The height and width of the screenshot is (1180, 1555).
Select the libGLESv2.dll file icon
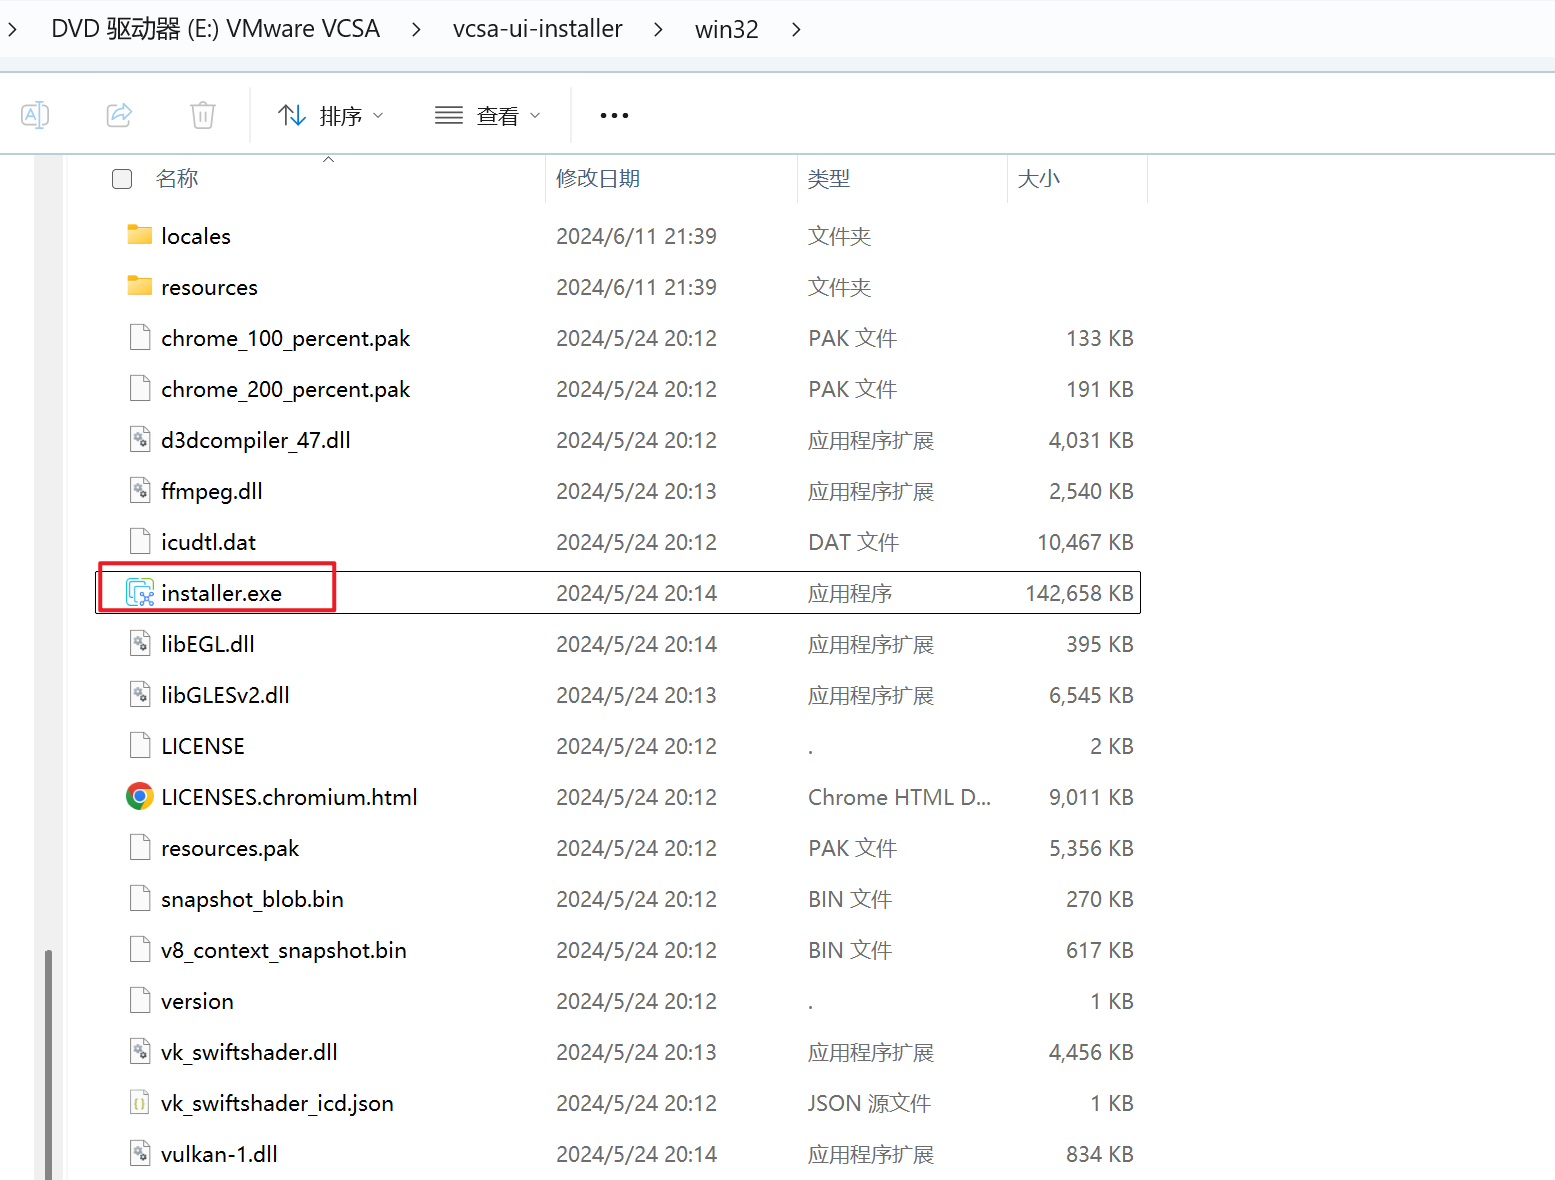140,694
